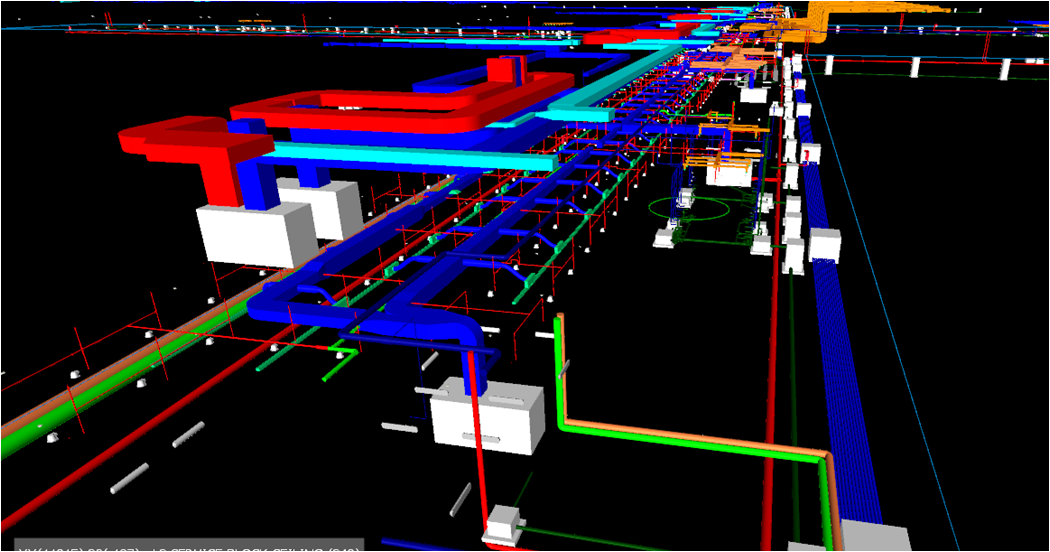The height and width of the screenshot is (552, 1050).
Task: Pick the red rectangular duct loop
Action: (400, 100)
